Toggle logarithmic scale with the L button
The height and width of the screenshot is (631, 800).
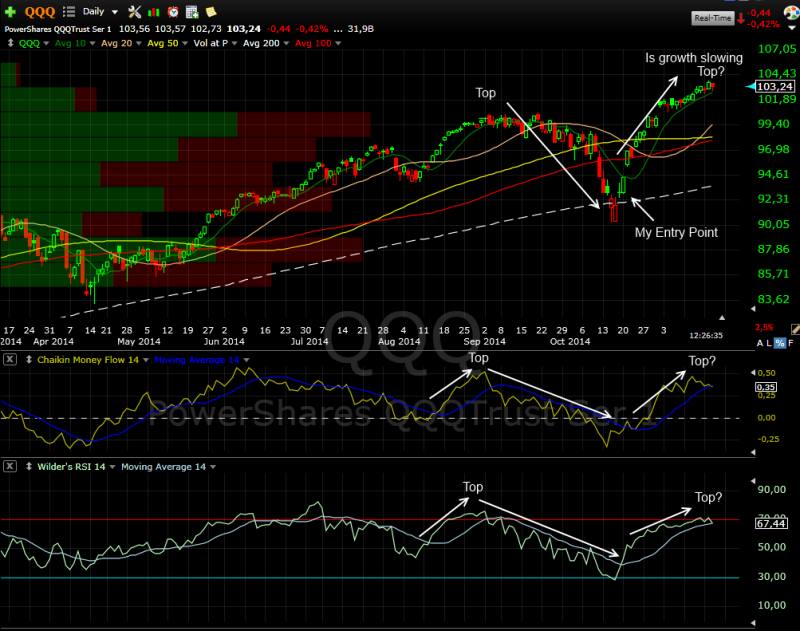[769, 343]
